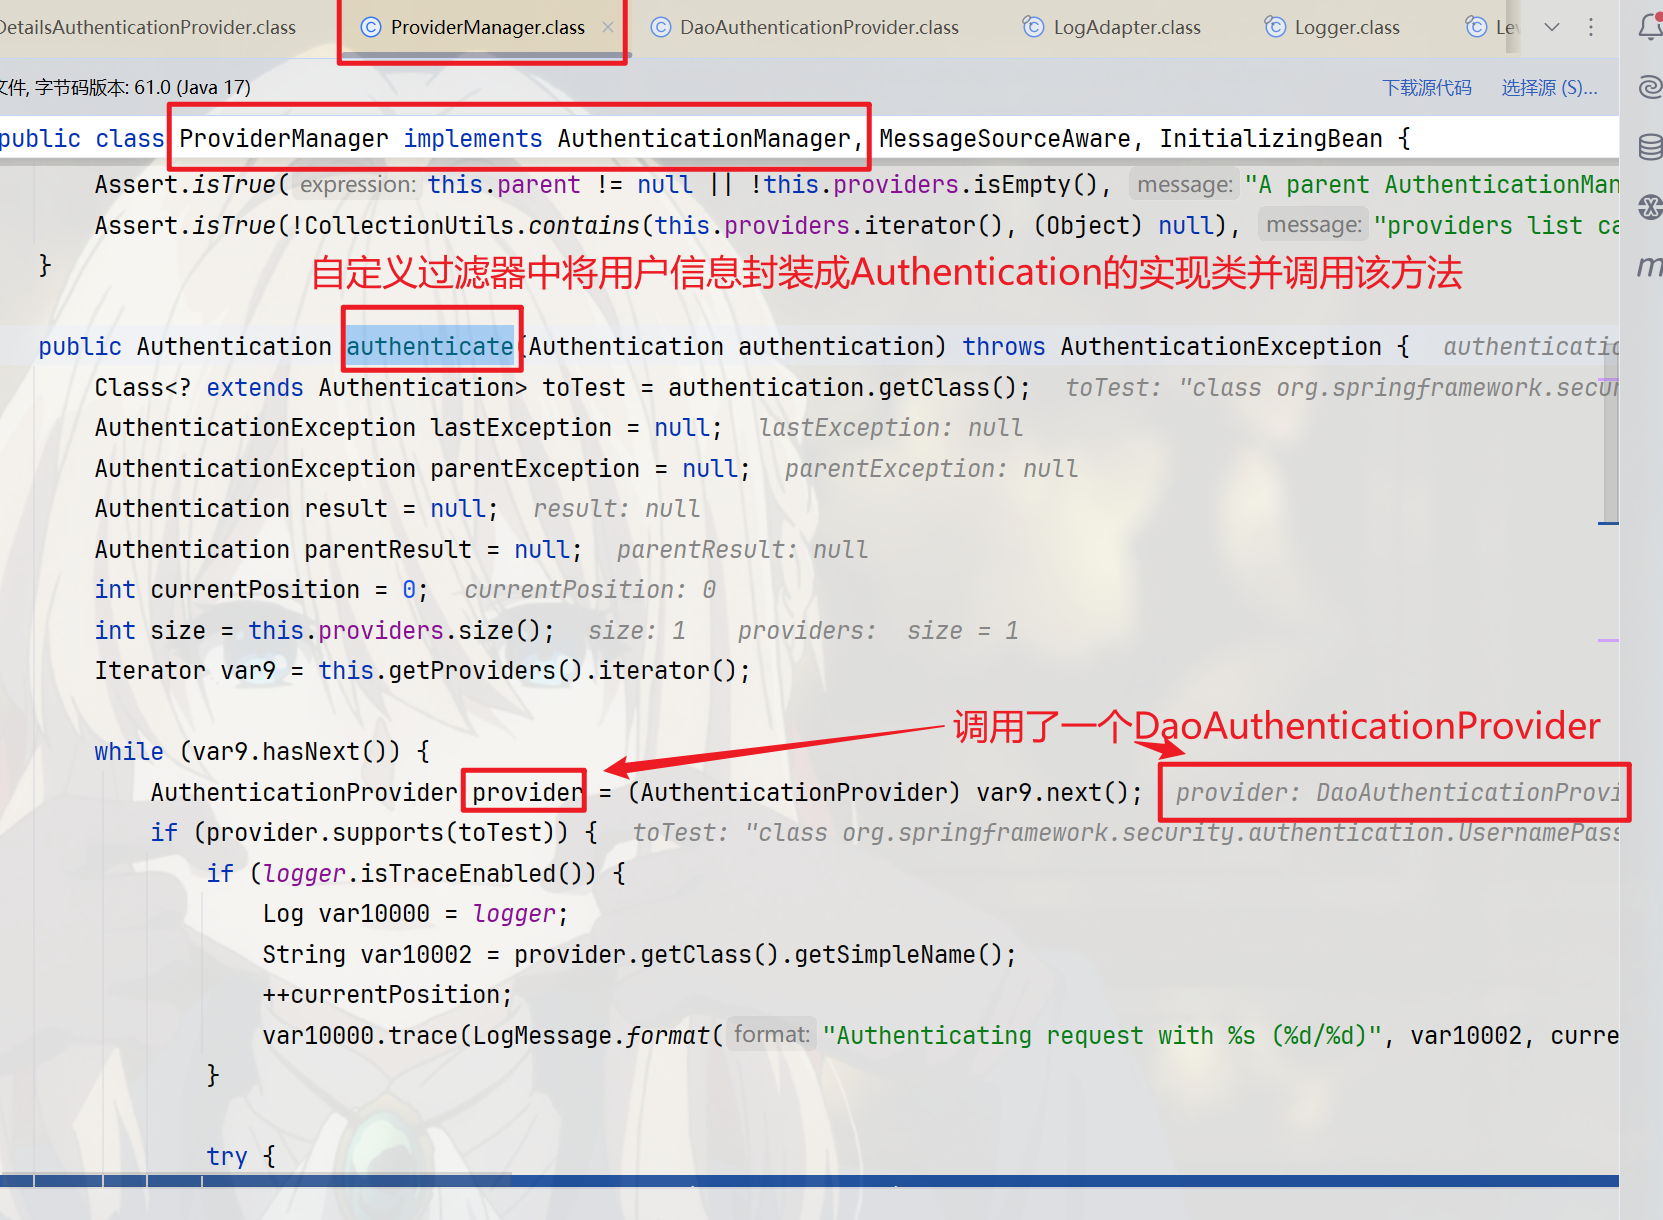Click the 下载源代码 link
The width and height of the screenshot is (1663, 1220).
click(x=1427, y=88)
